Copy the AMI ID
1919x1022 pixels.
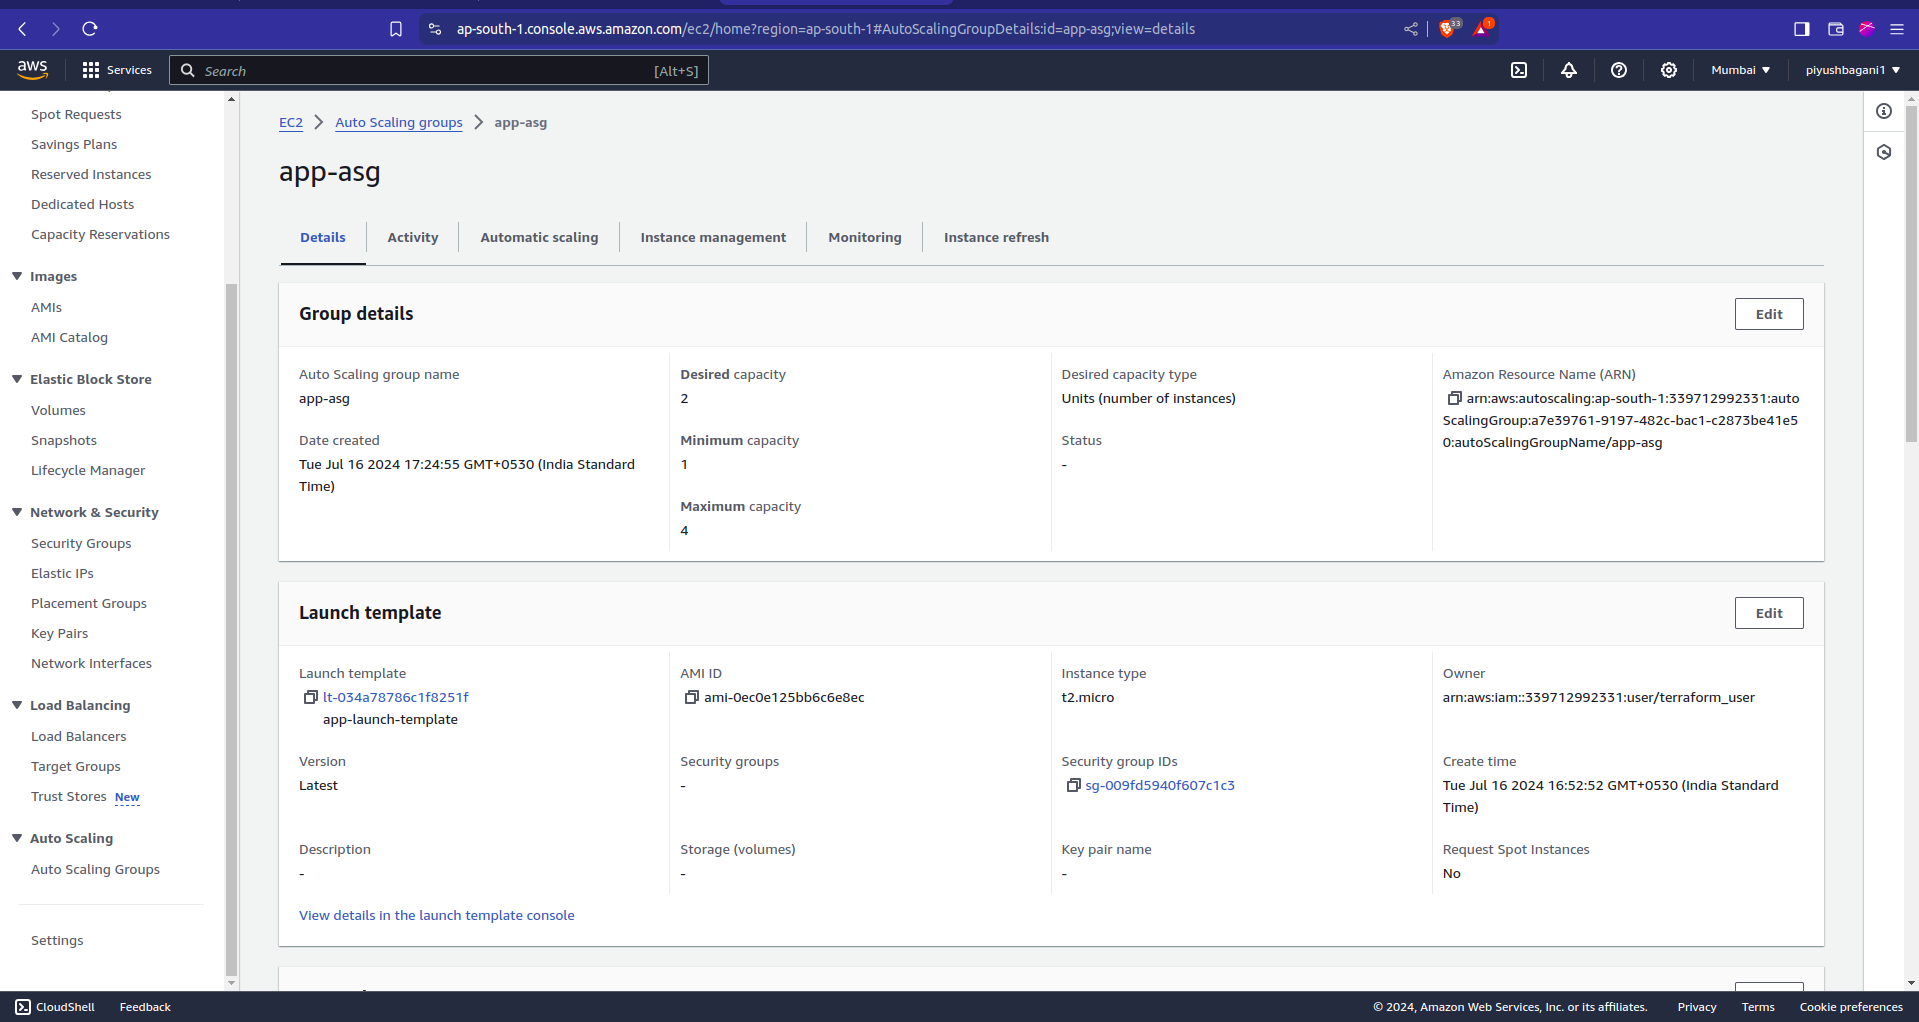[691, 697]
